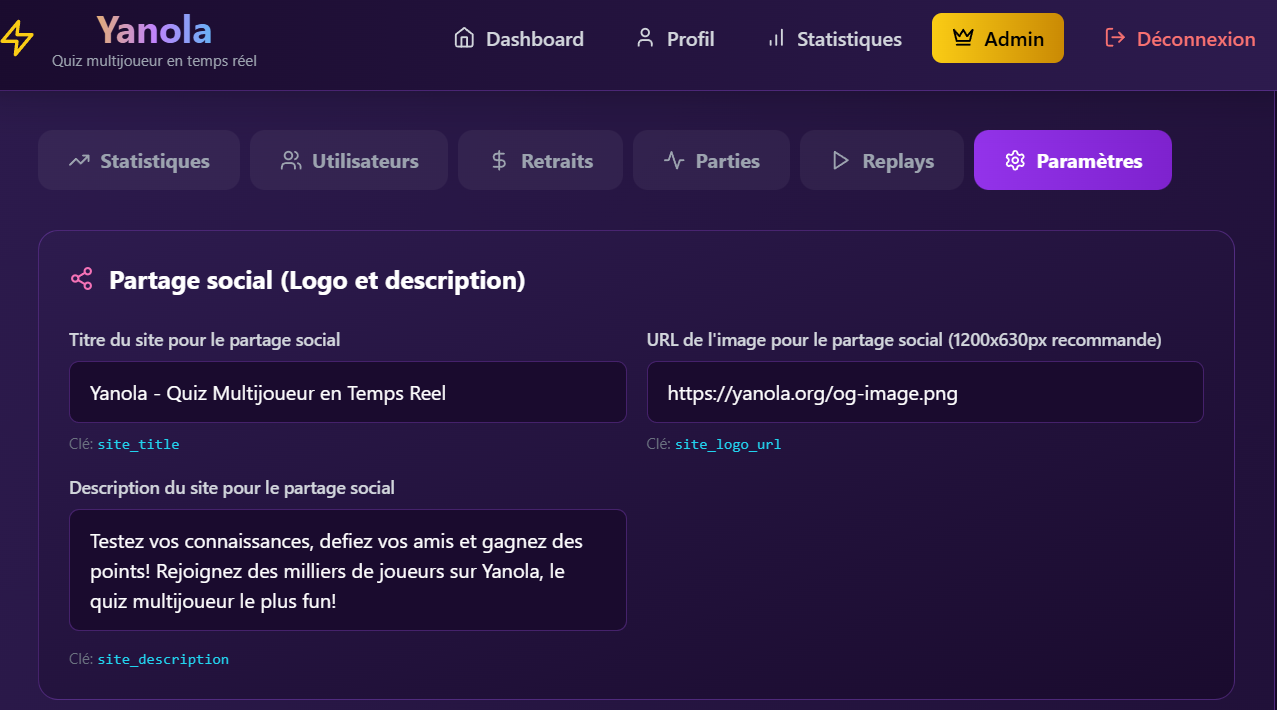The height and width of the screenshot is (710, 1277).
Task: Click the gear icon on Paramètres tab
Action: 1015,161
